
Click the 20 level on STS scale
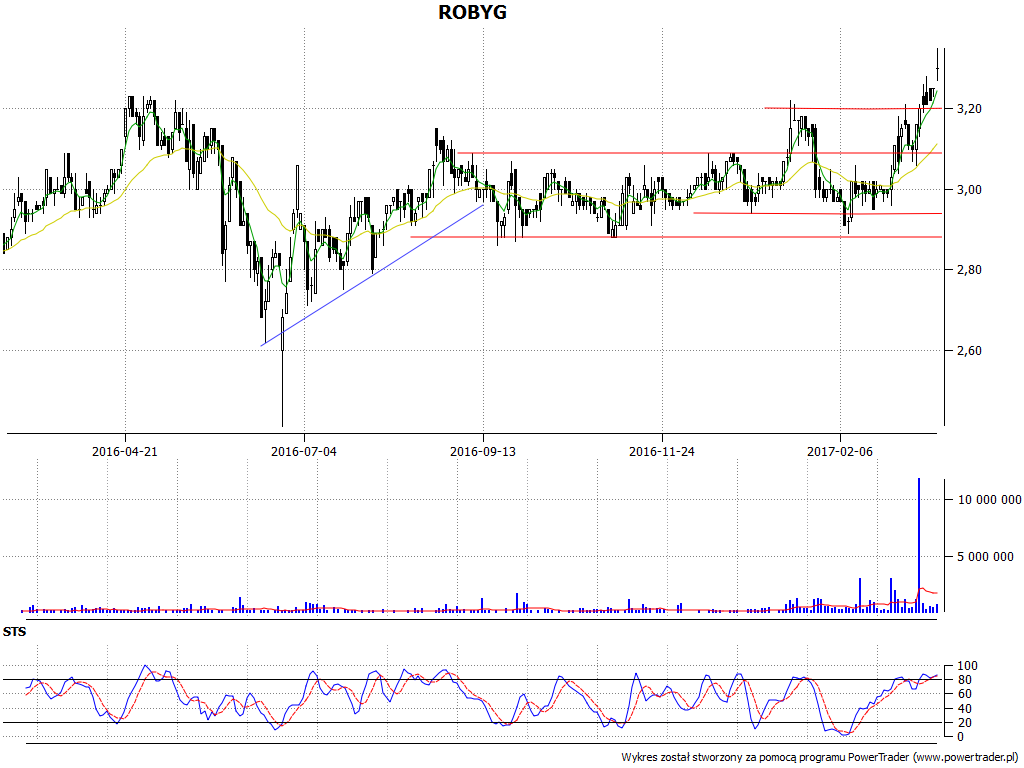pyautogui.click(x=964, y=722)
